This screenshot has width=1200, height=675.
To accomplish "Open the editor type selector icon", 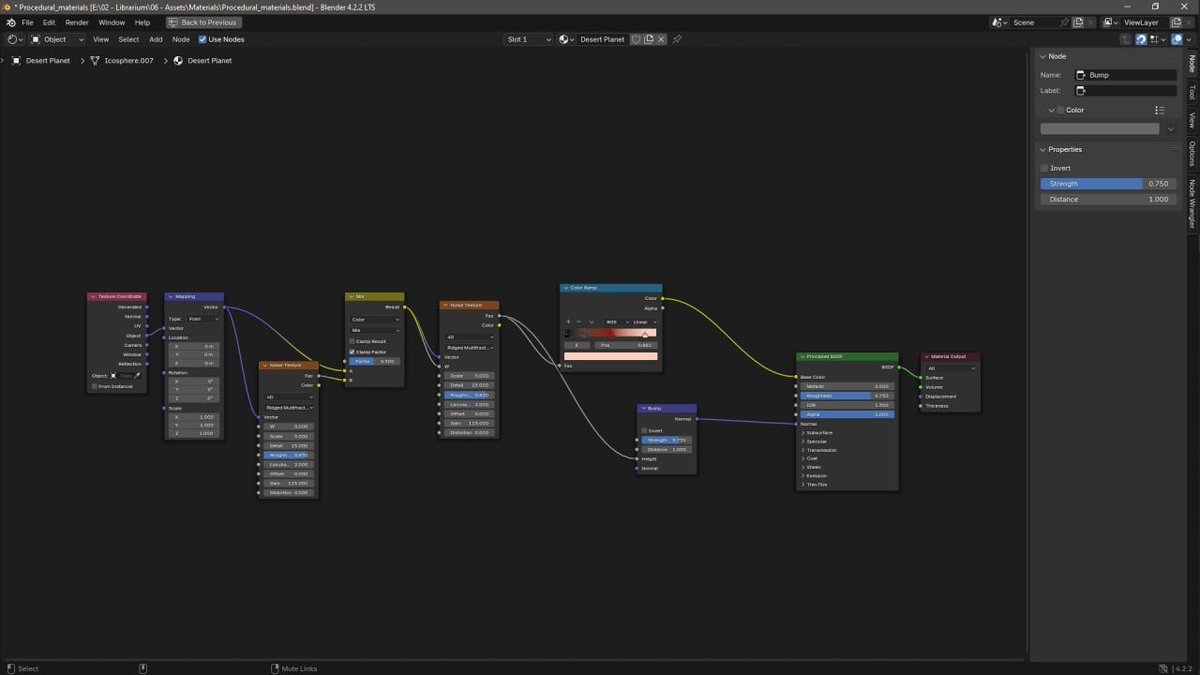I will click(10, 39).
